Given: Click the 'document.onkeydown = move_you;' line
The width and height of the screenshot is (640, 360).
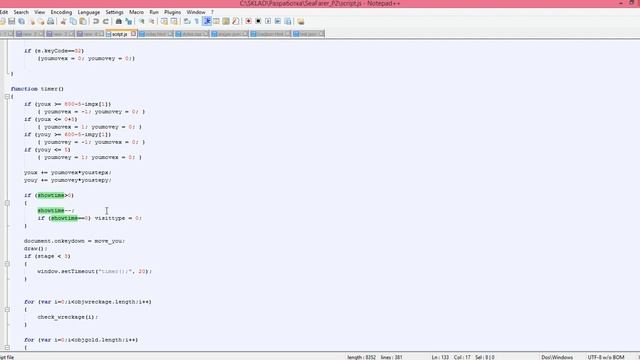Looking at the screenshot, I should [74, 241].
